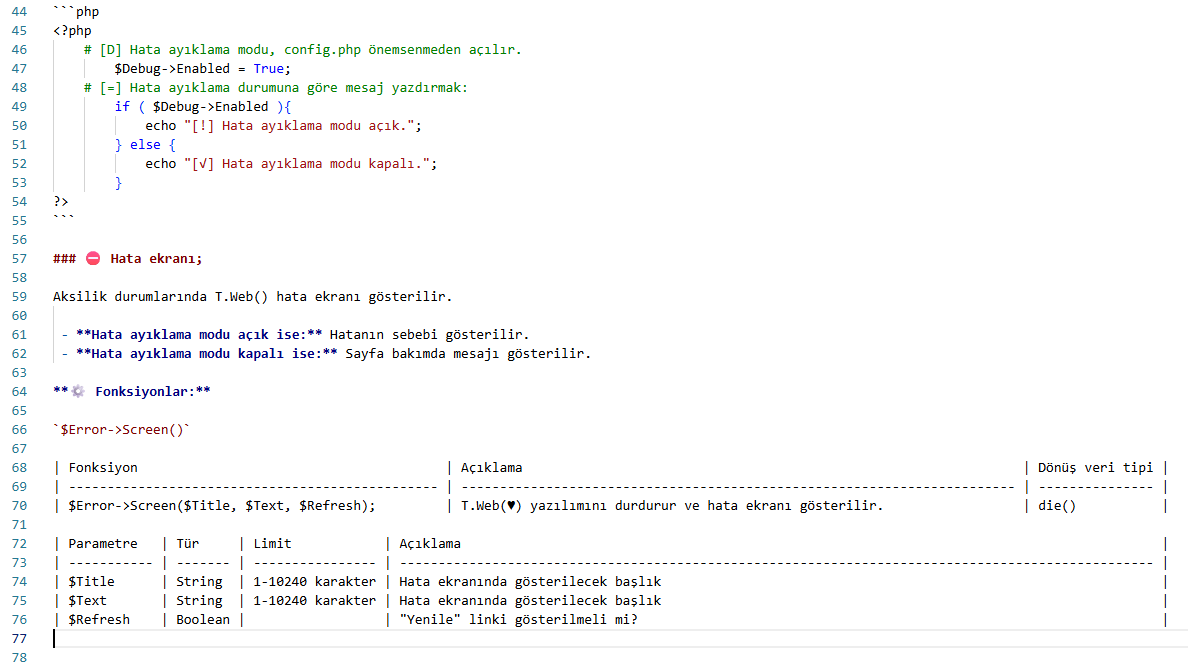Click the ```php code fence on line 44

click(x=76, y=12)
